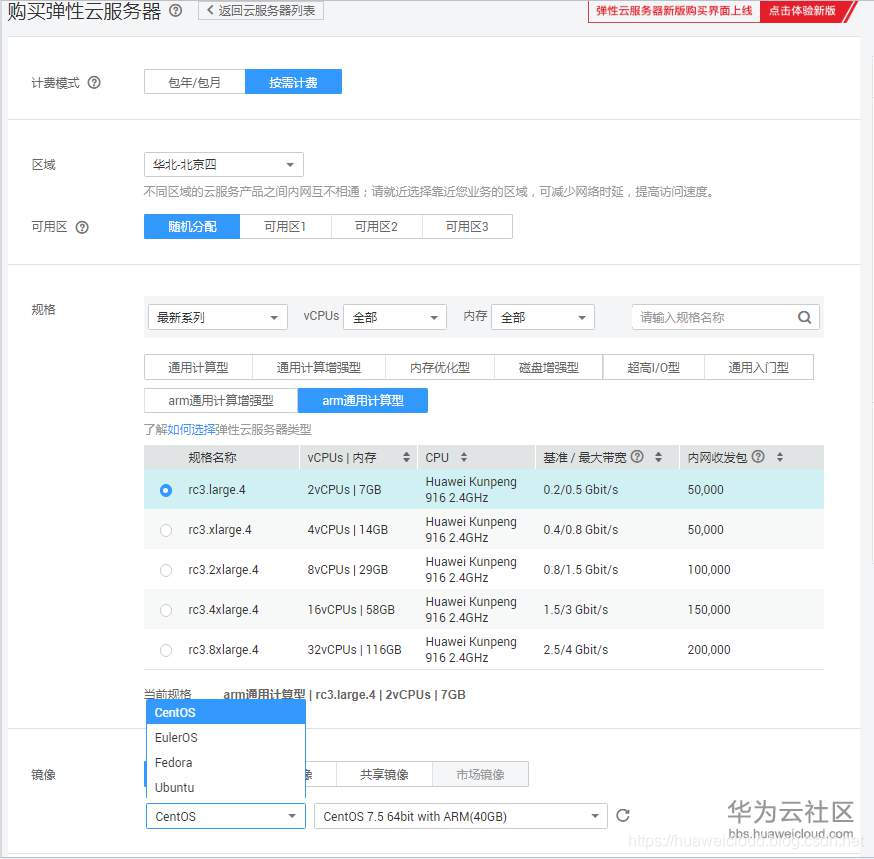Switch to 通用计算增强型 tab
Image resolution: width=874 pixels, height=859 pixels.
[x=319, y=367]
